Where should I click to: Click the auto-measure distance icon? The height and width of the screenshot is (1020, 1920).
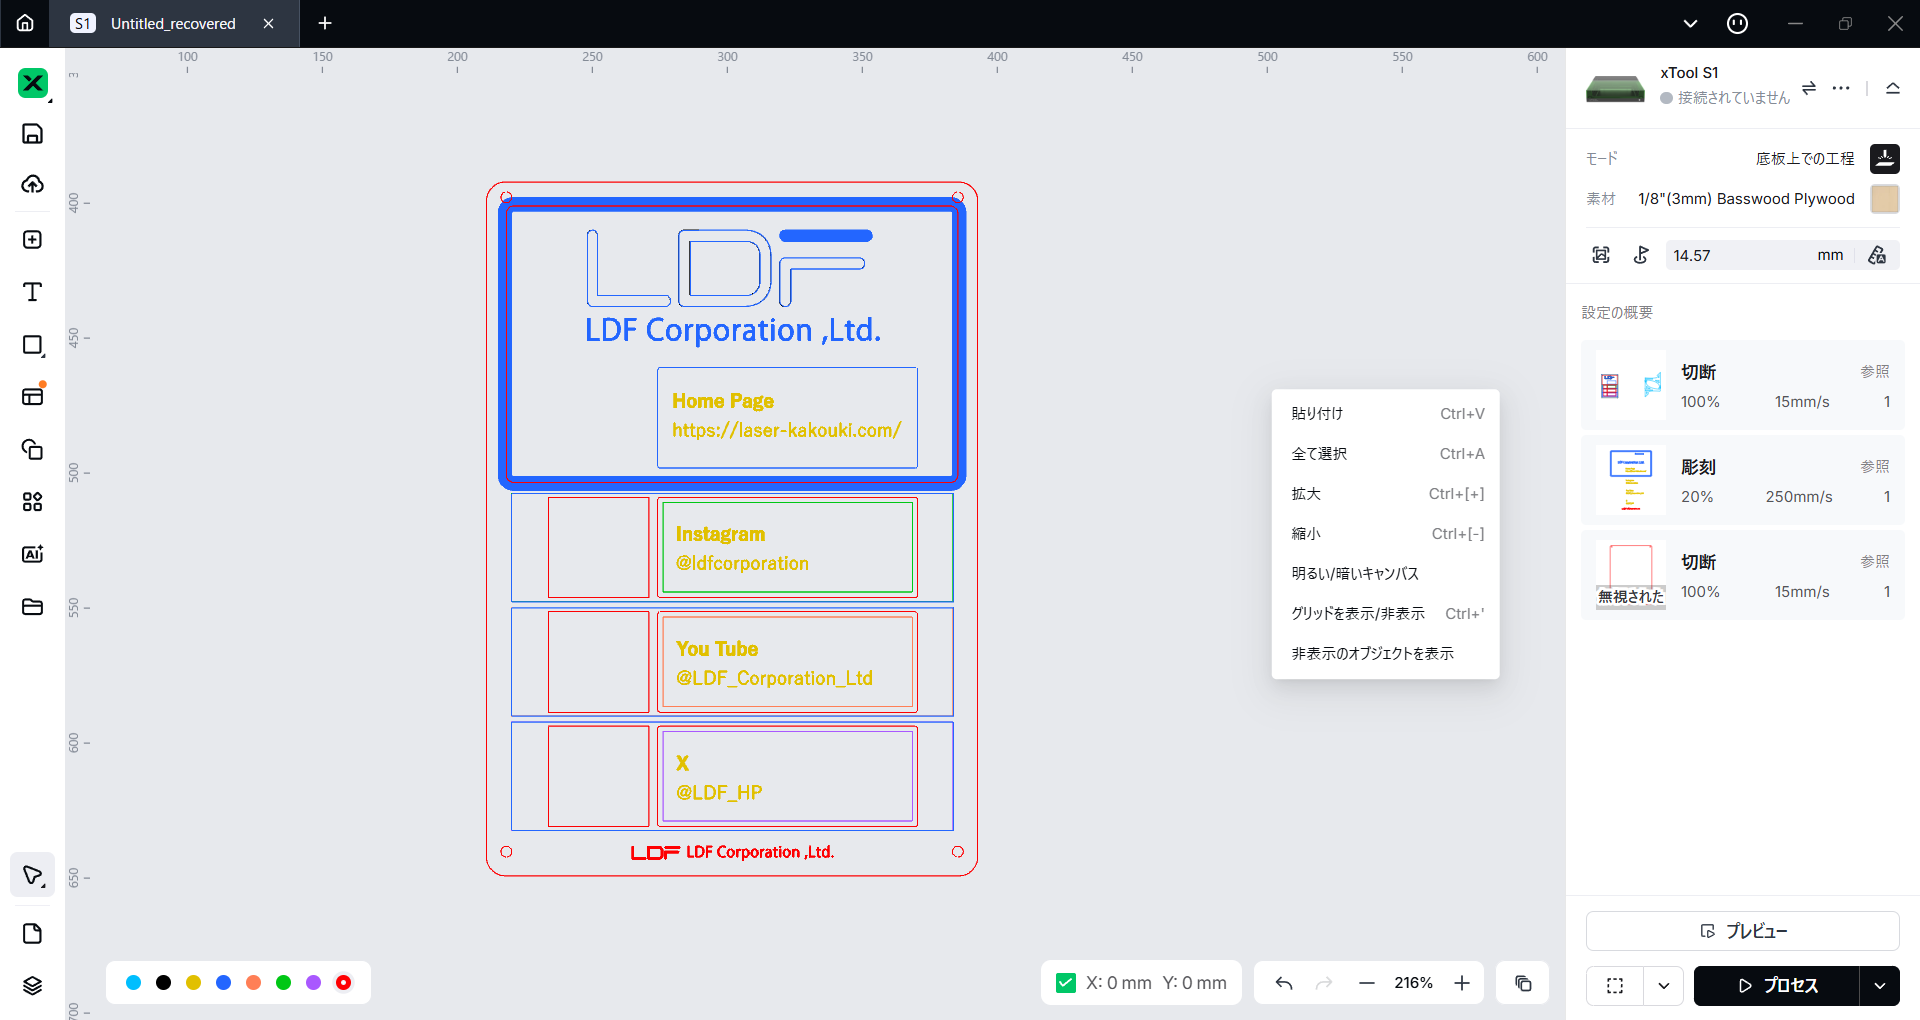[1877, 255]
